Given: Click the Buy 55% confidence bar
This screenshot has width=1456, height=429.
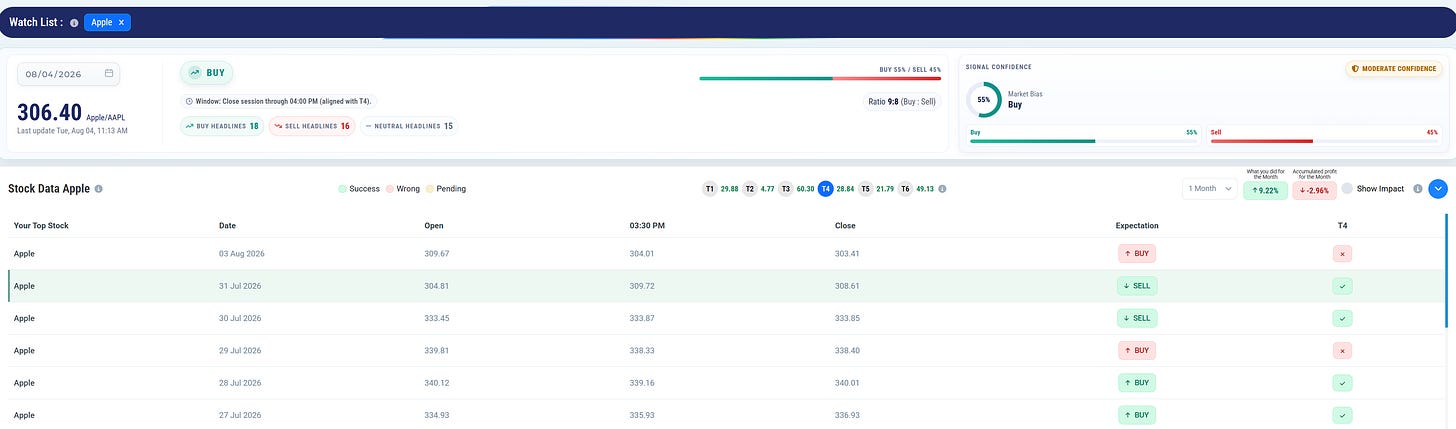Looking at the screenshot, I should click(x=1083, y=141).
